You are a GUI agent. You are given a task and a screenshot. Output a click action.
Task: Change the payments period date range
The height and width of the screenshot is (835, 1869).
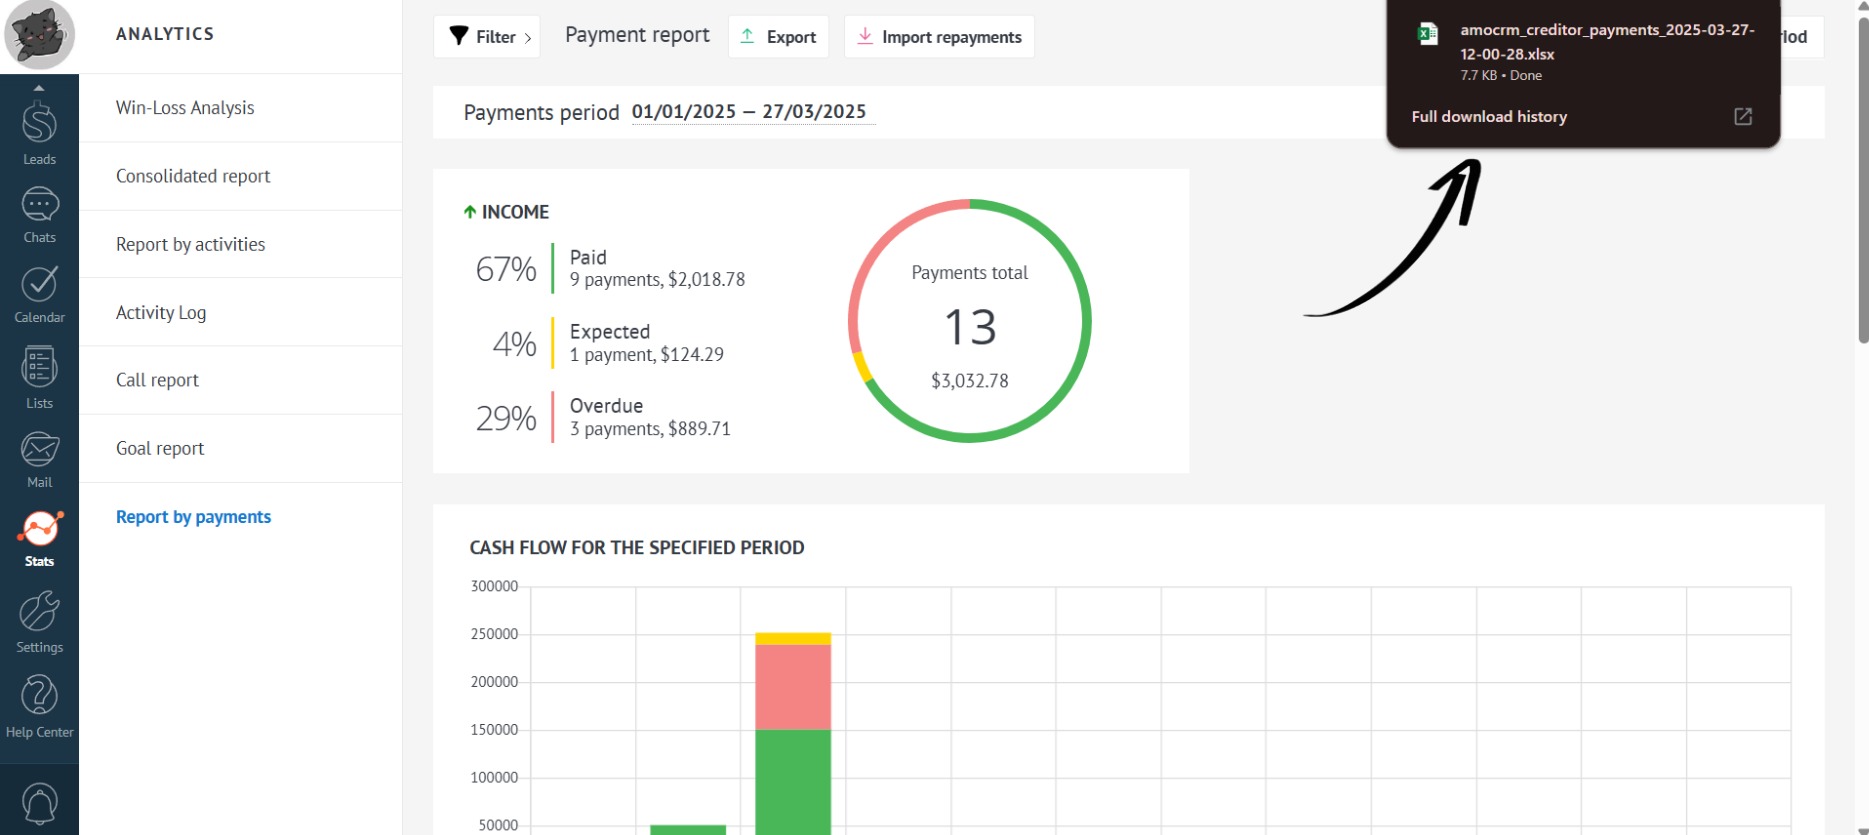749,112
